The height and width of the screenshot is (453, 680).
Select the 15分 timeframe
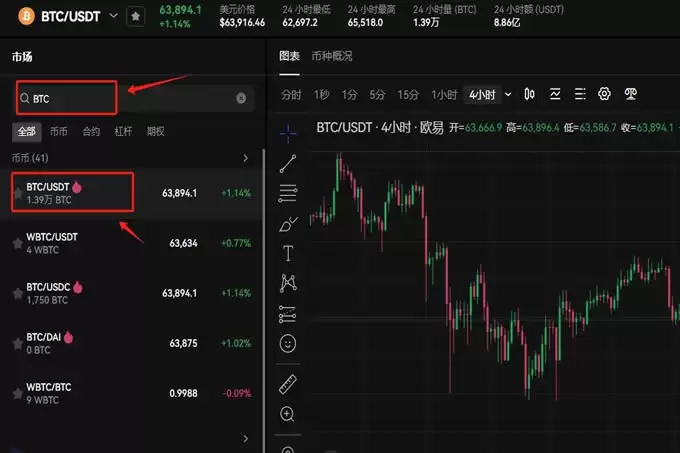coord(407,95)
